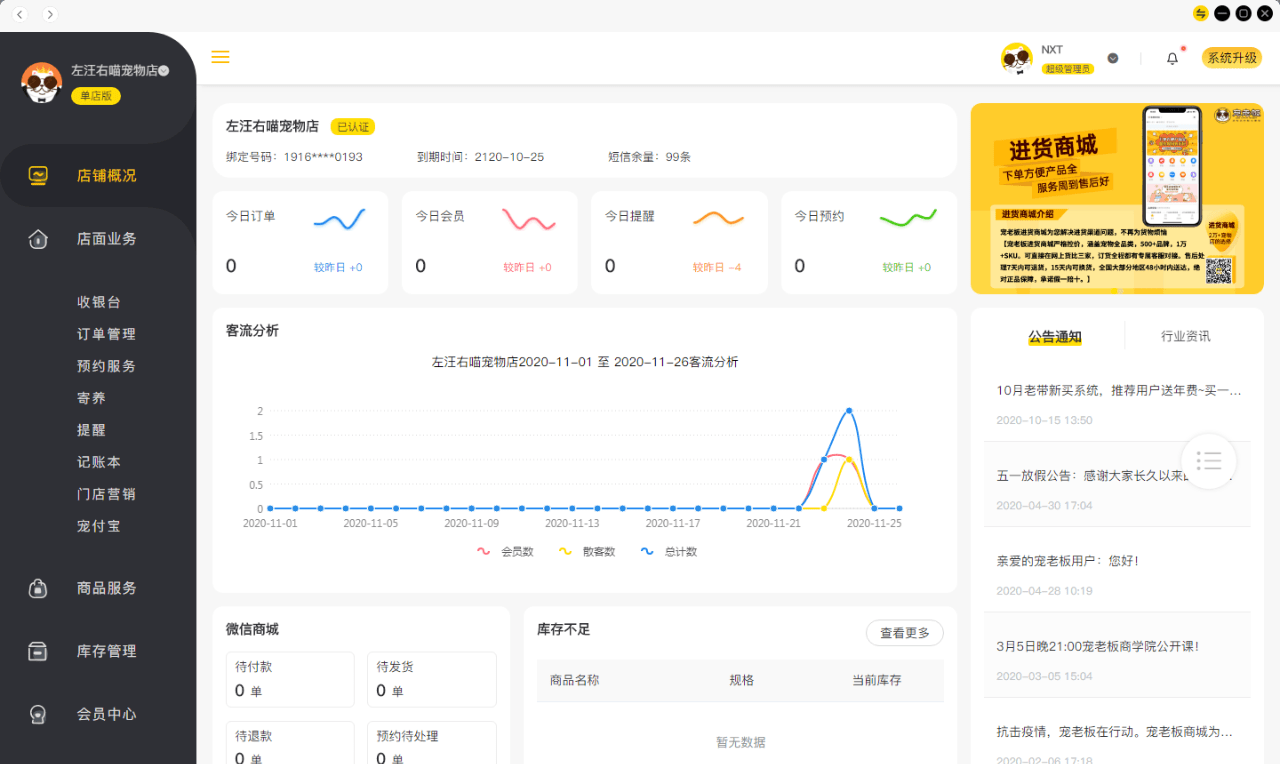Expand the store name dropdown arrow

click(163, 71)
